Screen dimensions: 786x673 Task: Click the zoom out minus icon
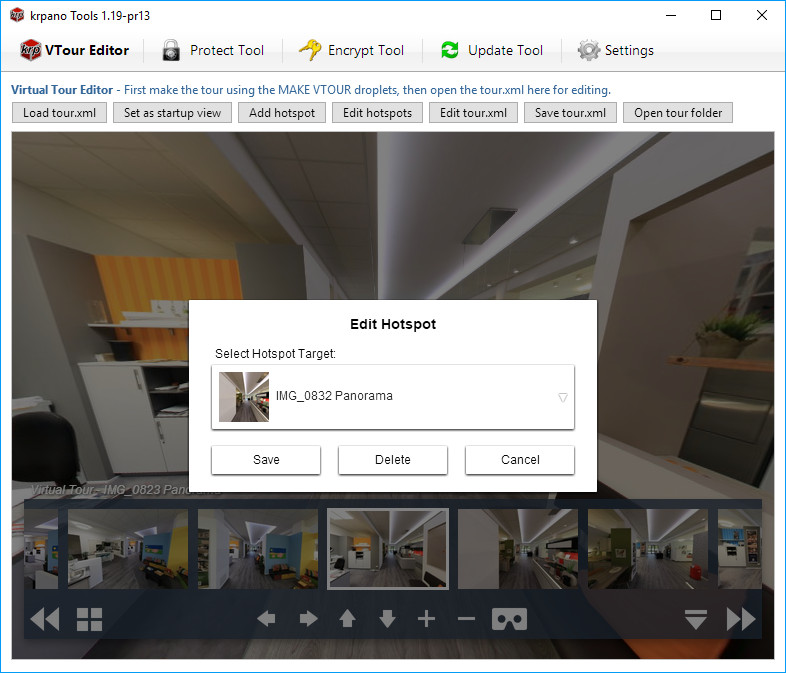(x=466, y=619)
